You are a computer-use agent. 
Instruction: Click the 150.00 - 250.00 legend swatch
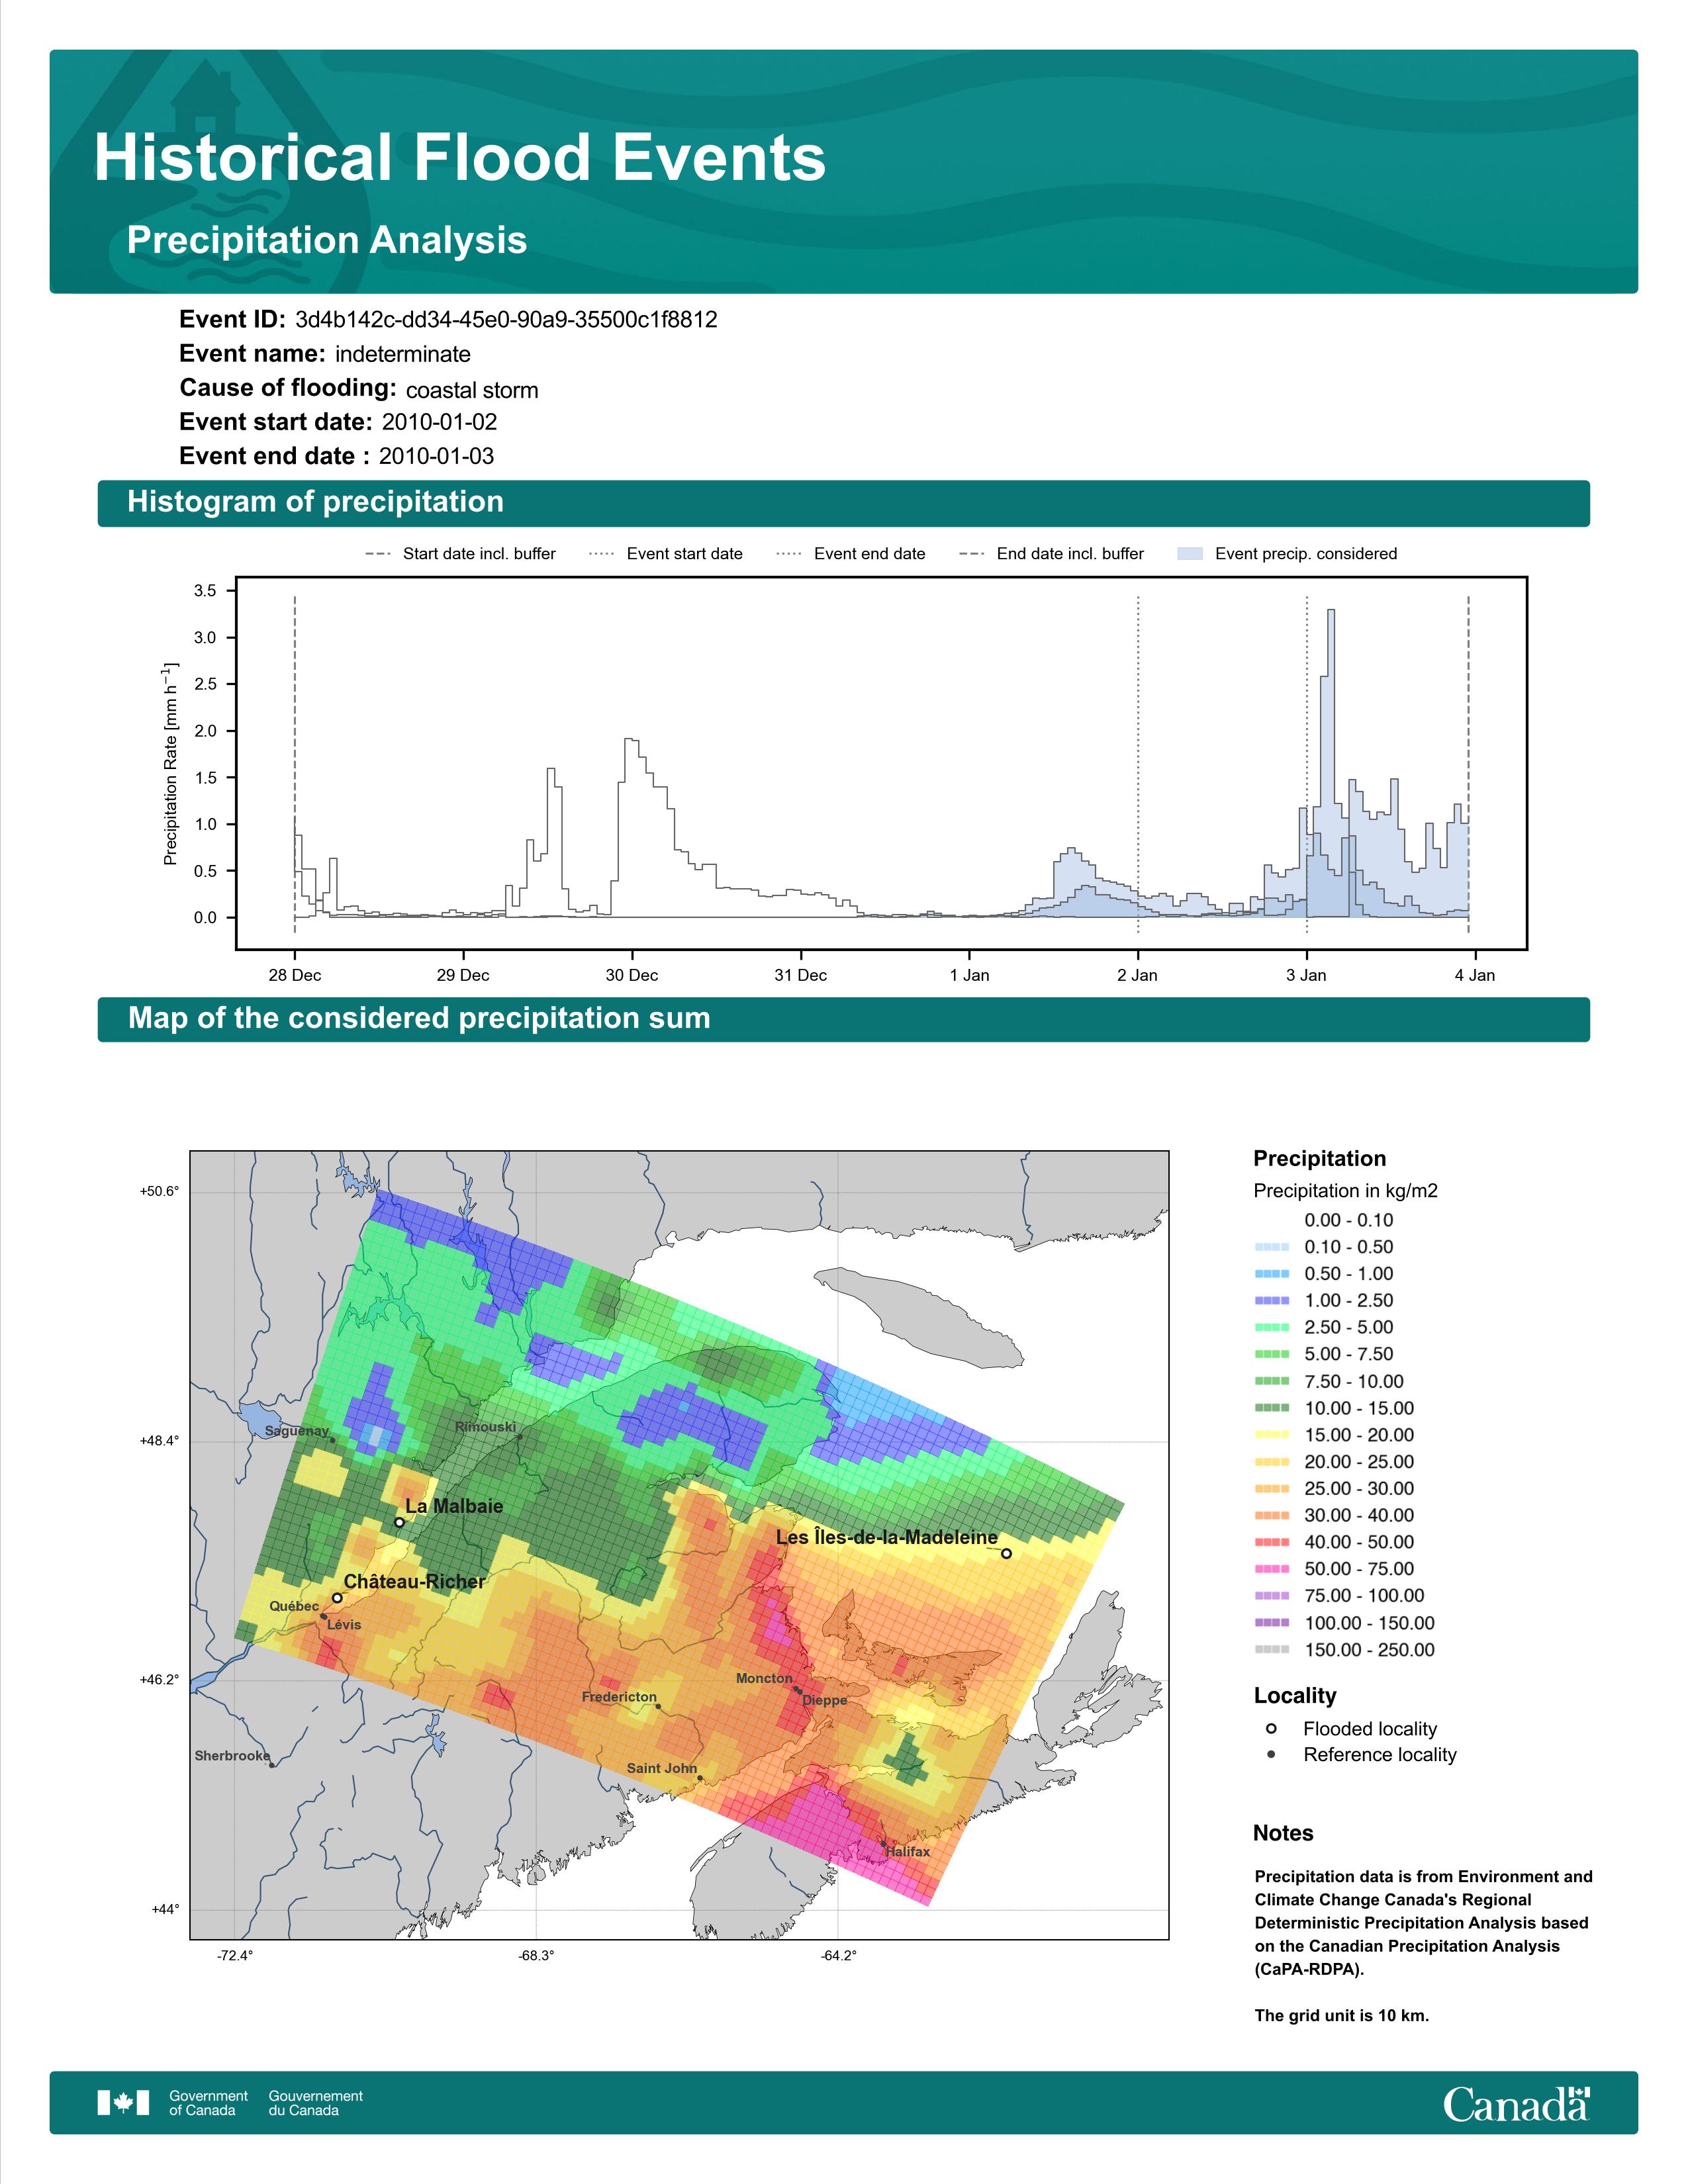click(x=1271, y=1650)
